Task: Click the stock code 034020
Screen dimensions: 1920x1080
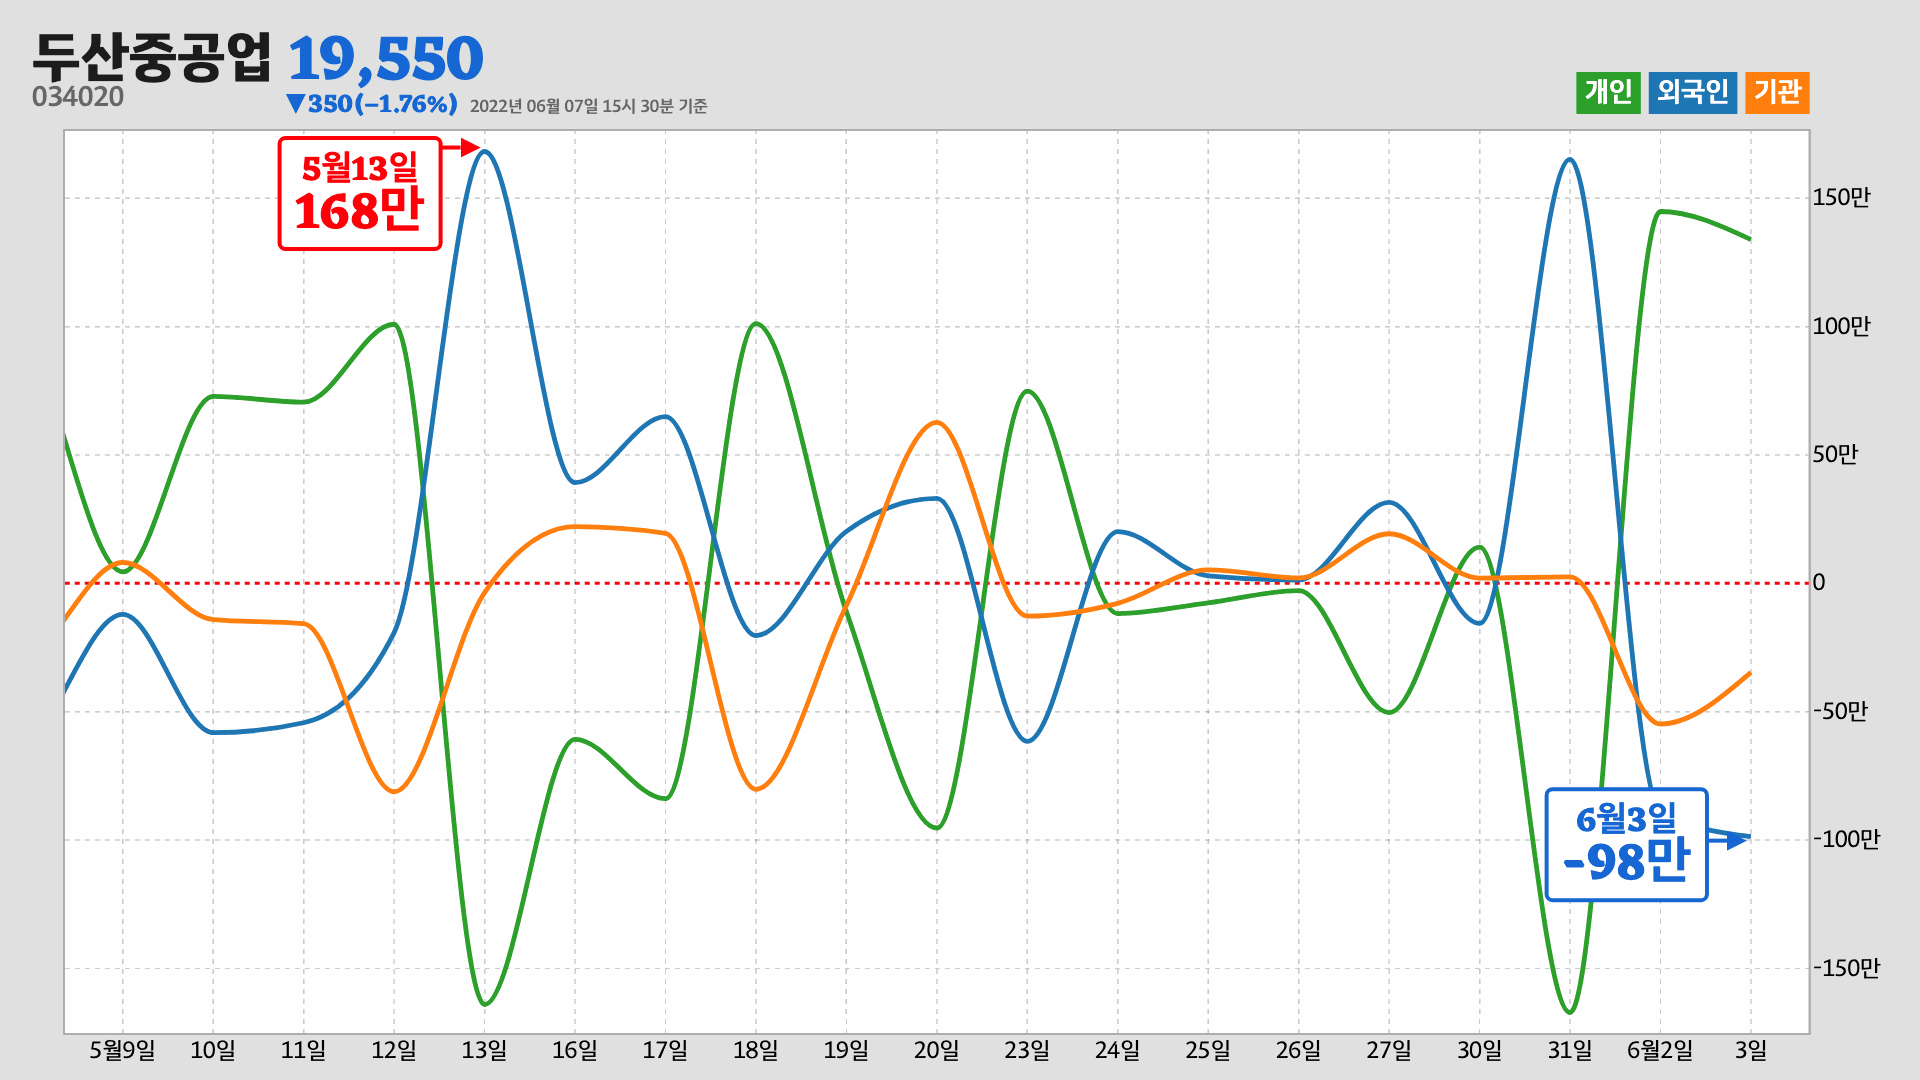Action: tap(78, 97)
